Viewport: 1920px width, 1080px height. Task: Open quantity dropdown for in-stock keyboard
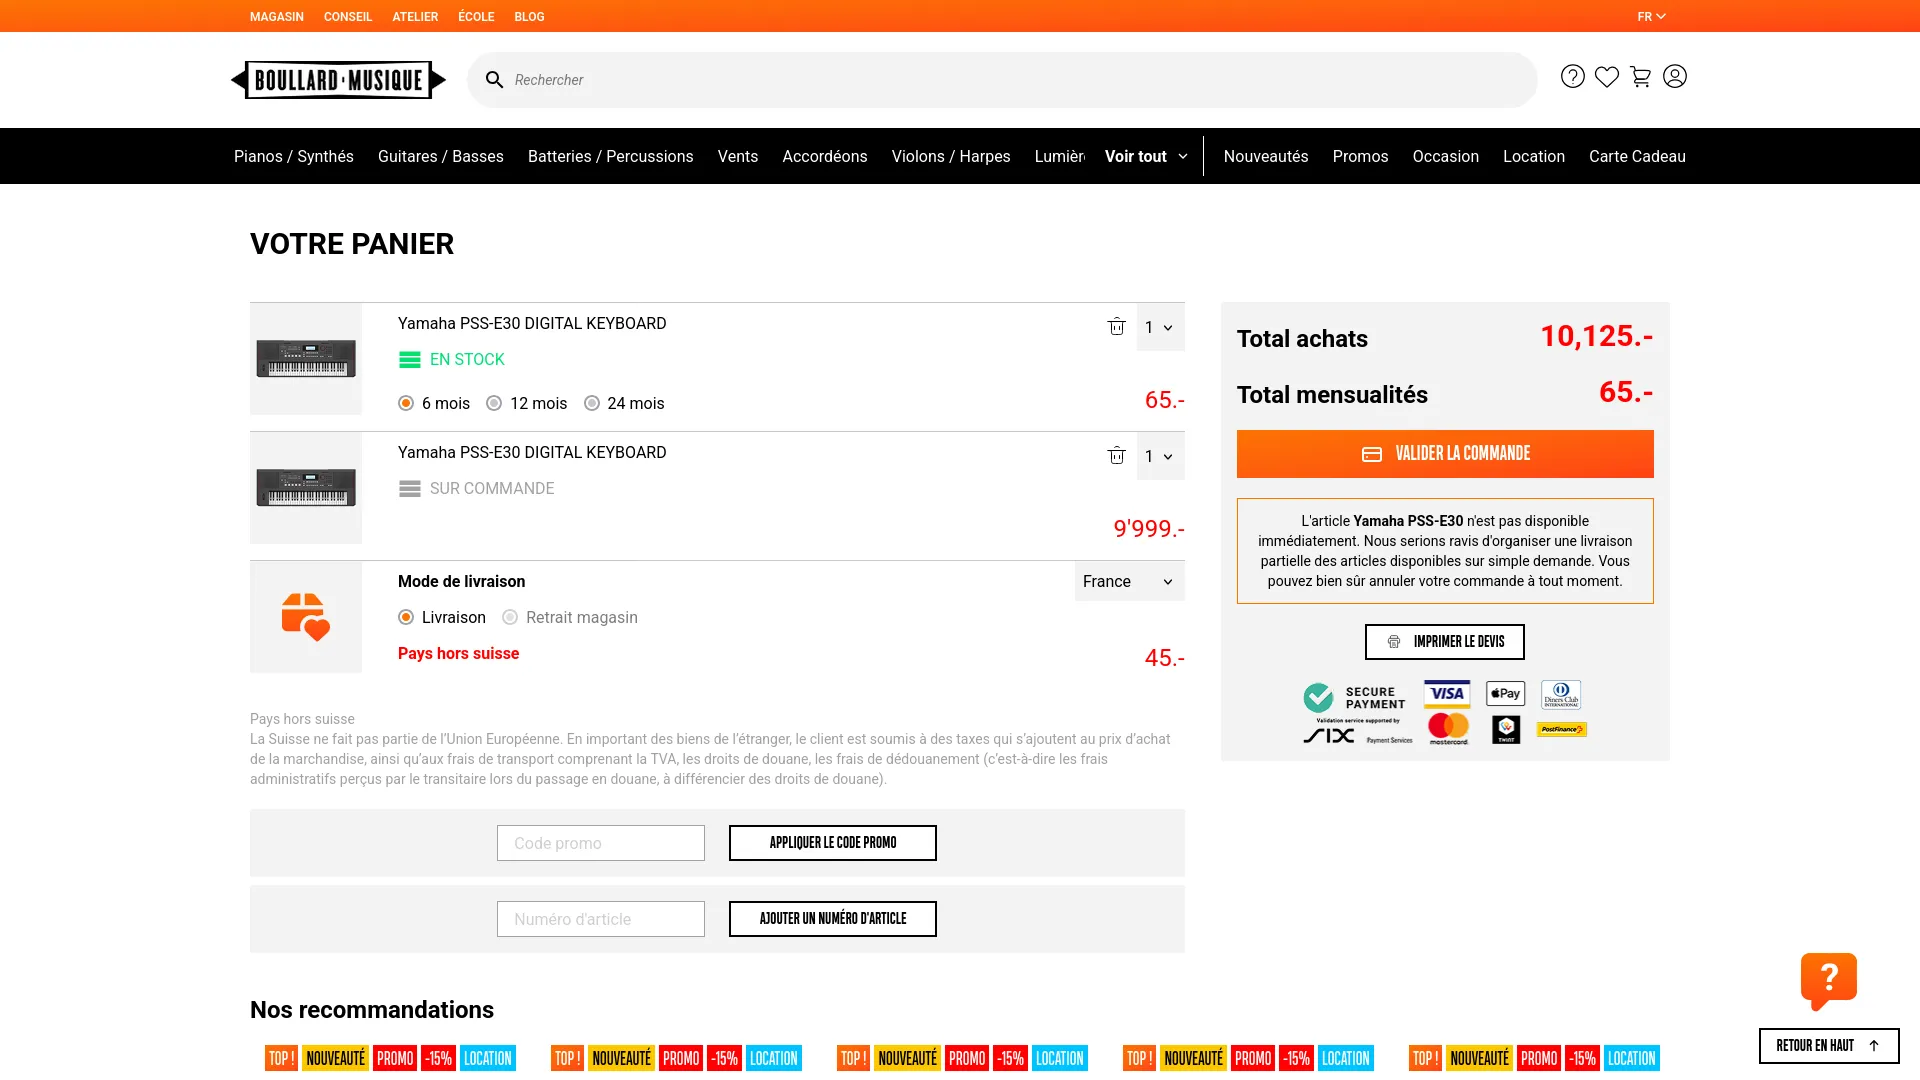[x=1160, y=327]
